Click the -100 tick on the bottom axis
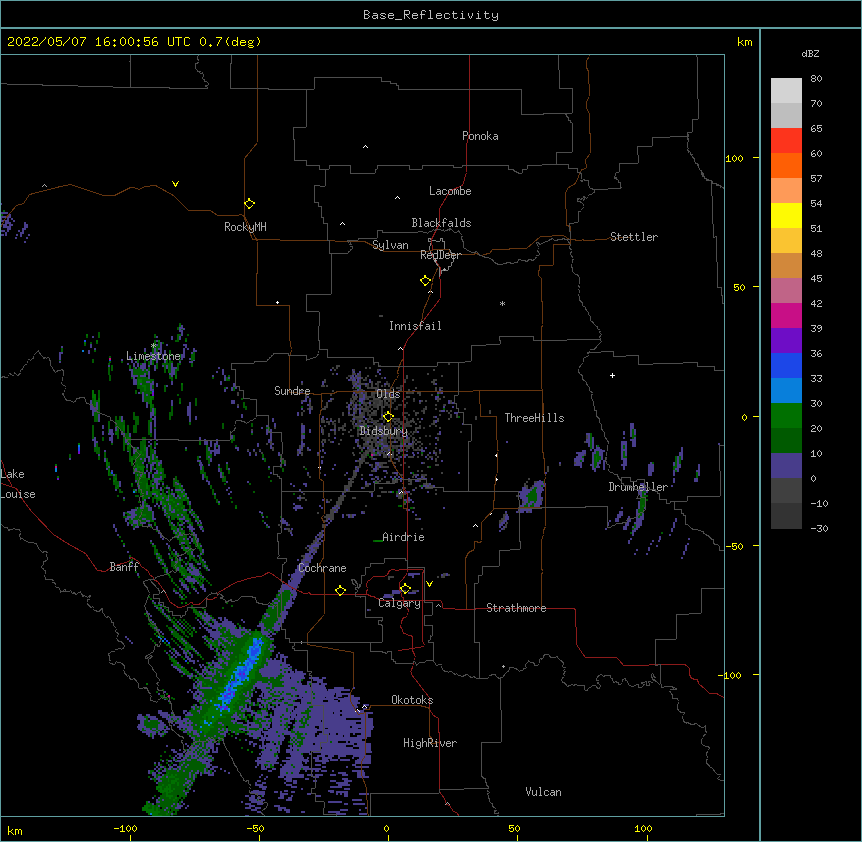This screenshot has height=842, width=862. click(x=125, y=828)
